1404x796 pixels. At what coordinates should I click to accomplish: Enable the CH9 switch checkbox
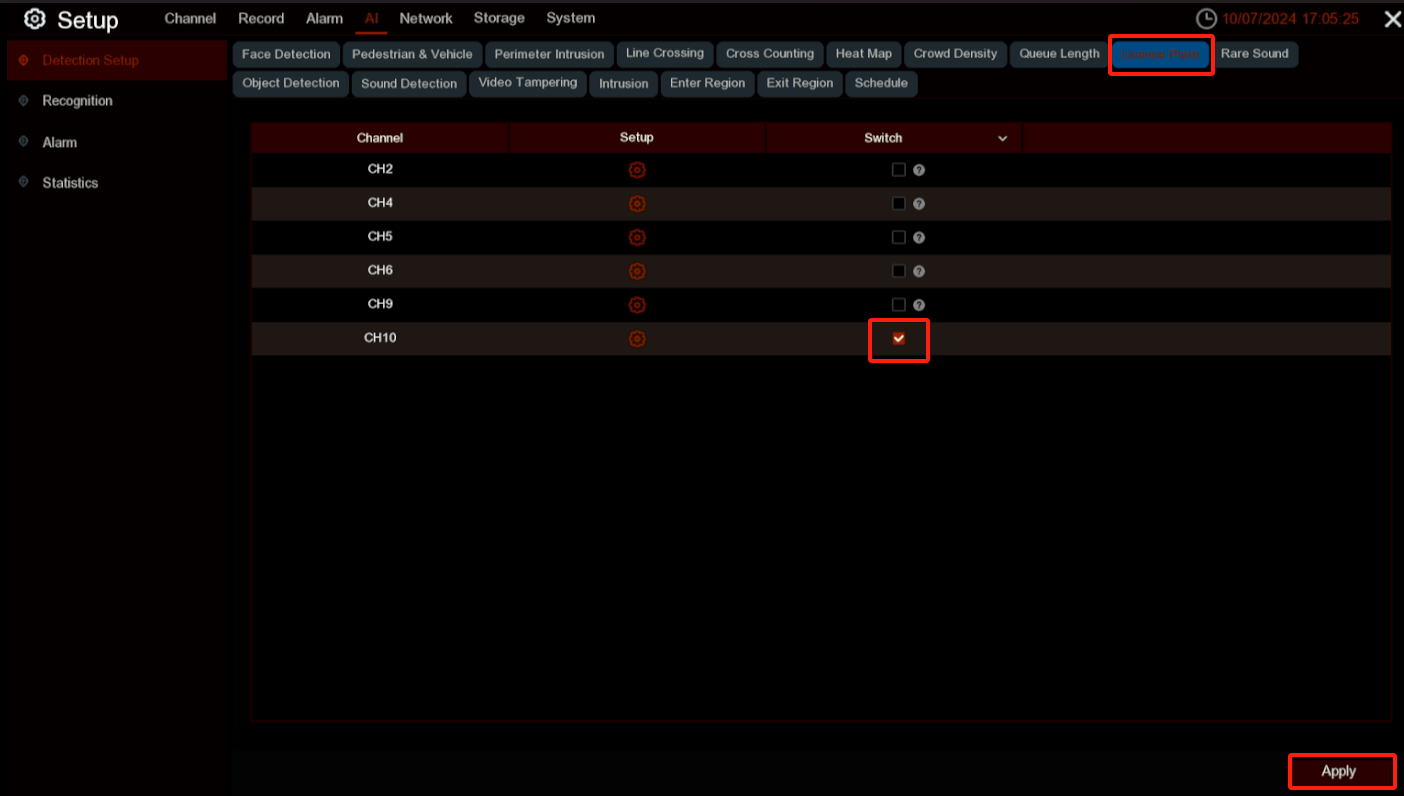pos(898,305)
